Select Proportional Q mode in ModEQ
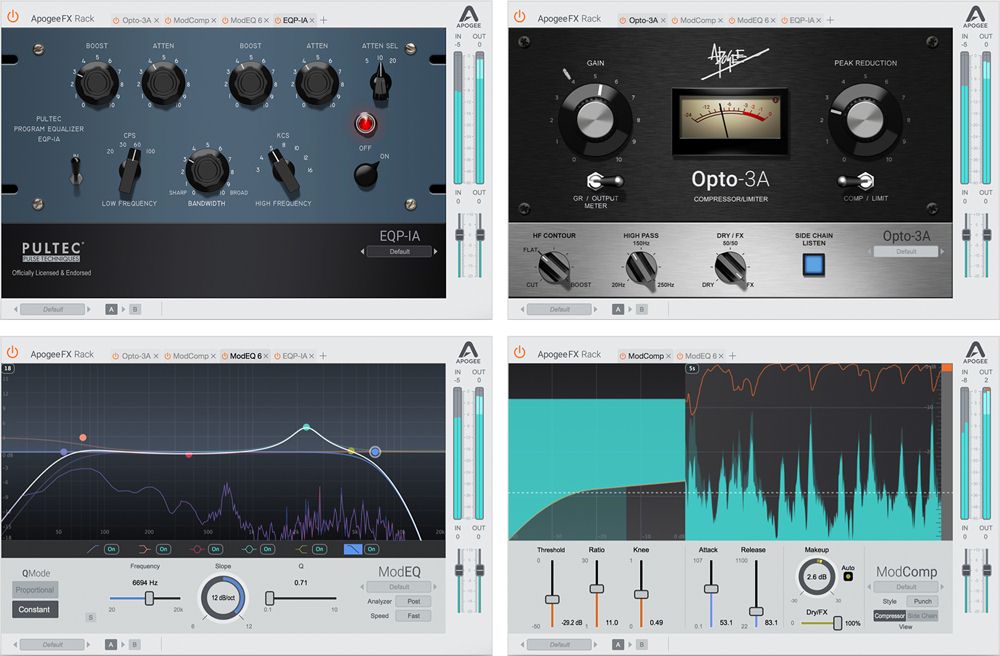Viewport: 1000px width, 656px height. tap(35, 590)
